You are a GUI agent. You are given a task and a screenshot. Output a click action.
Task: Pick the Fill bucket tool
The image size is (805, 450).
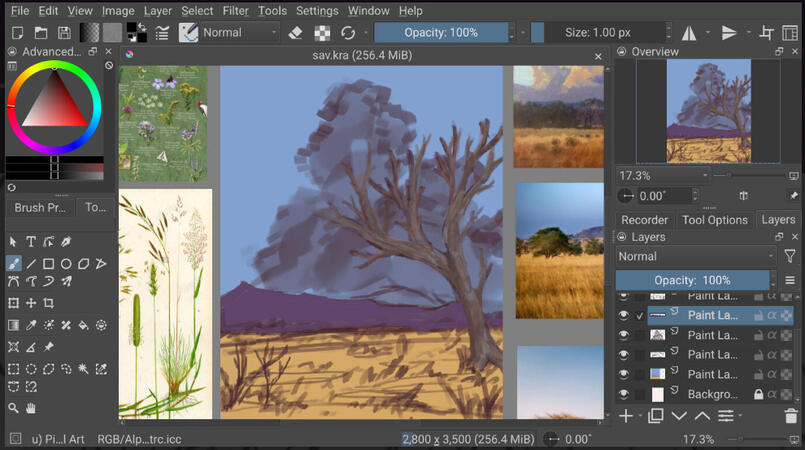(x=83, y=325)
